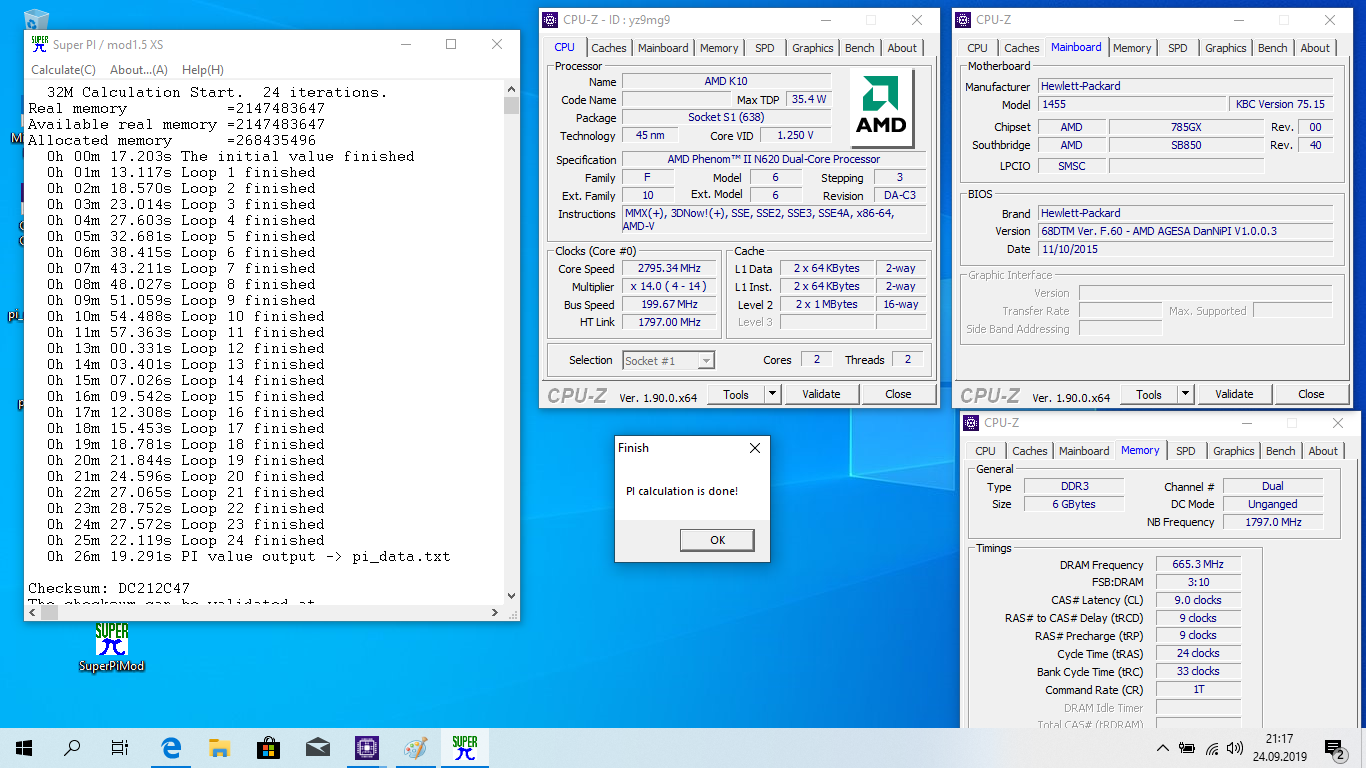Viewport: 1366px width, 768px height.
Task: Open the Action Center notifications icon
Action: click(1334, 747)
